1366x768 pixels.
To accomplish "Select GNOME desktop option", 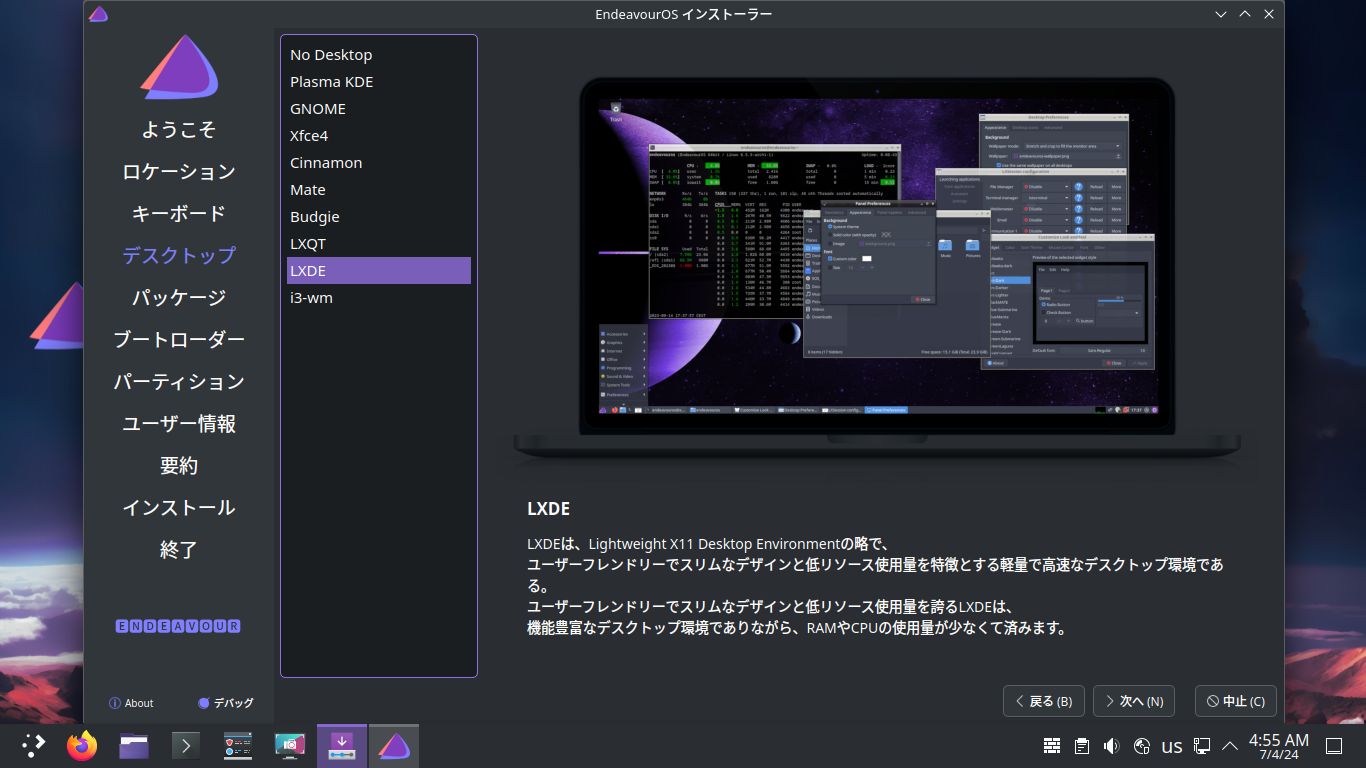I will point(379,109).
